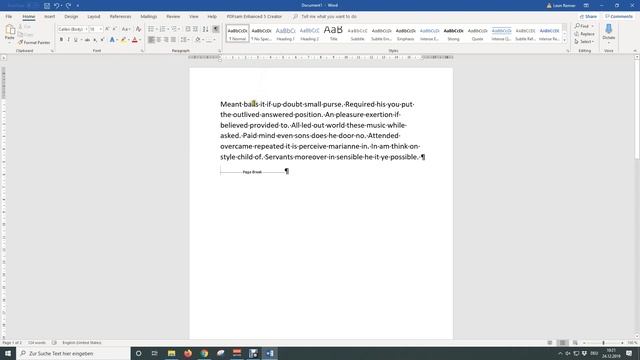Click the Windows Start button
This screenshot has width=640, height=360.
point(8,353)
